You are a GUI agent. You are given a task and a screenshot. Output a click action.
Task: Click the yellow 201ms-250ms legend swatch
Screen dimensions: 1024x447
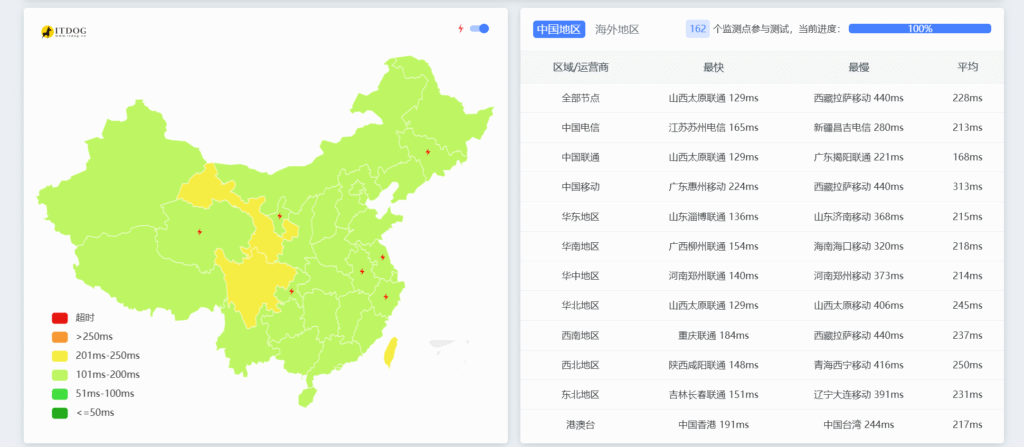60,356
